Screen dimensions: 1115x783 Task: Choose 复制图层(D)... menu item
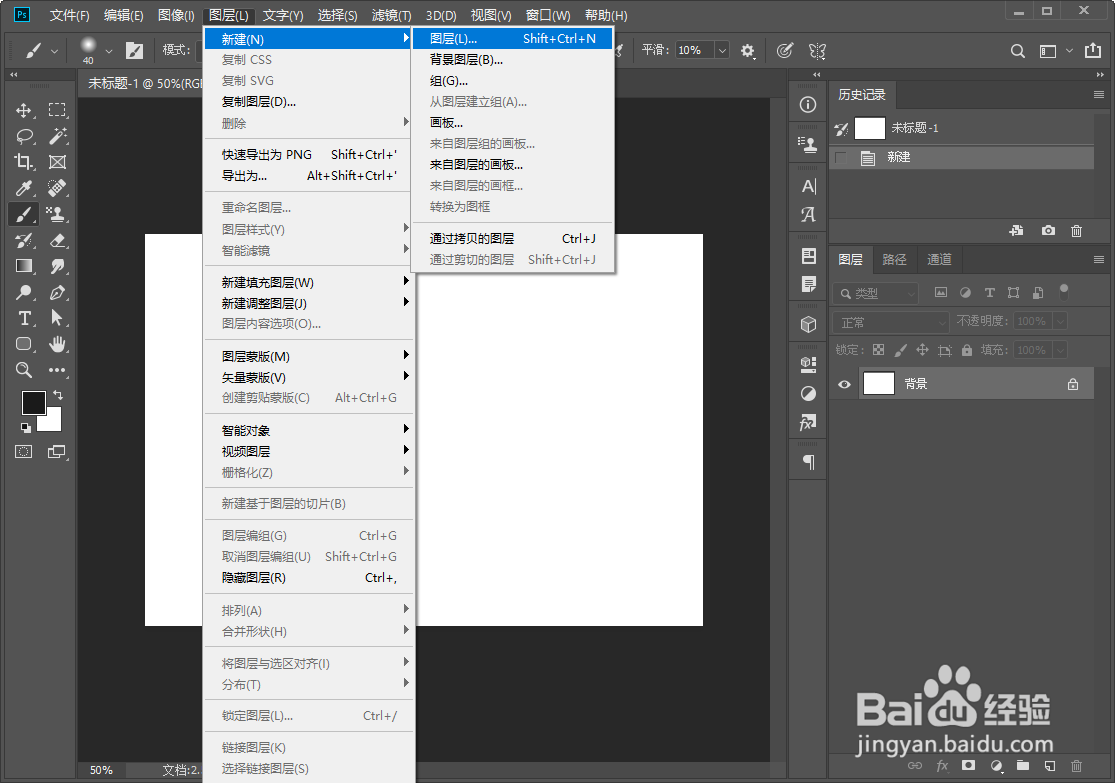pyautogui.click(x=309, y=102)
